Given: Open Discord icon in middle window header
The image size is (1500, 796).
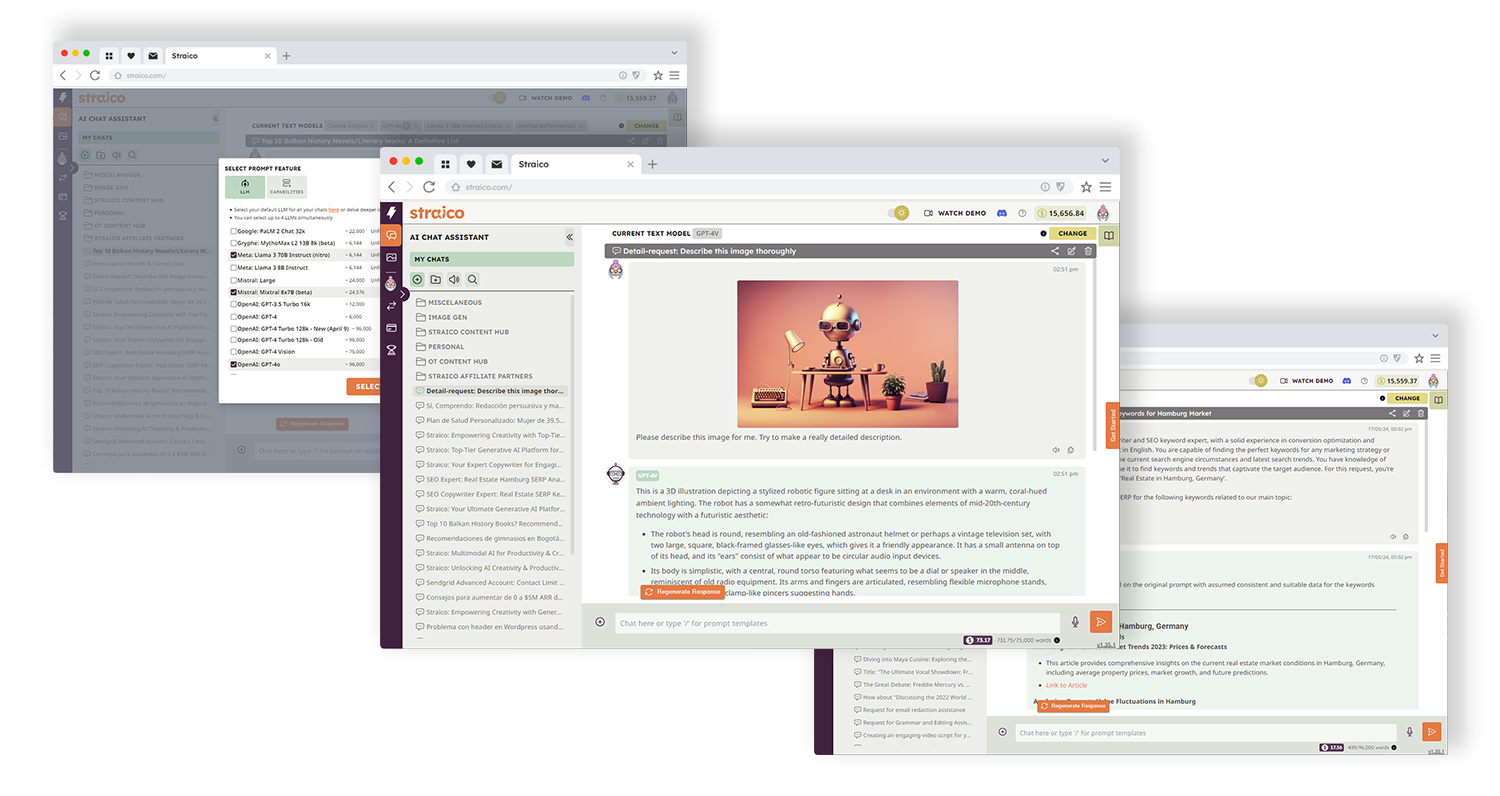Looking at the screenshot, I should [1002, 213].
